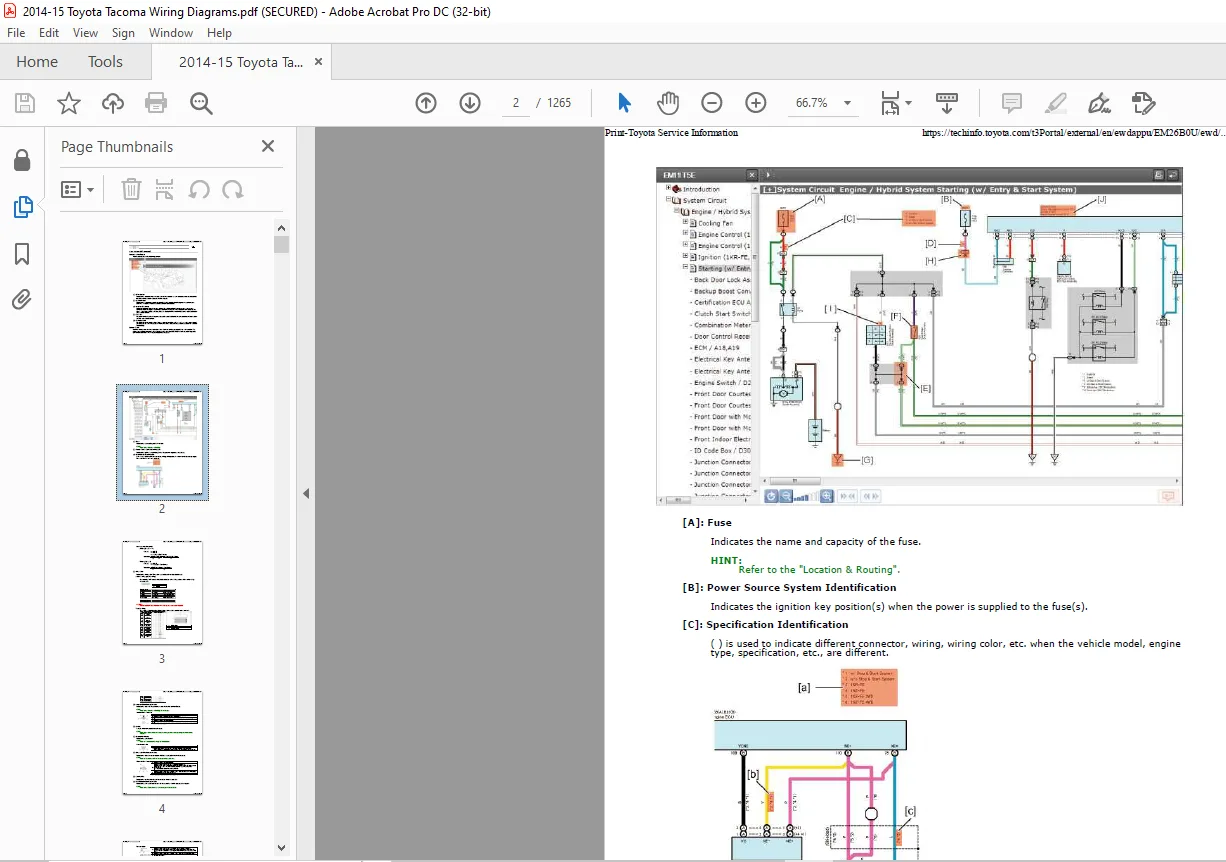Zoom in with plus circle
This screenshot has width=1226, height=862.
[755, 103]
